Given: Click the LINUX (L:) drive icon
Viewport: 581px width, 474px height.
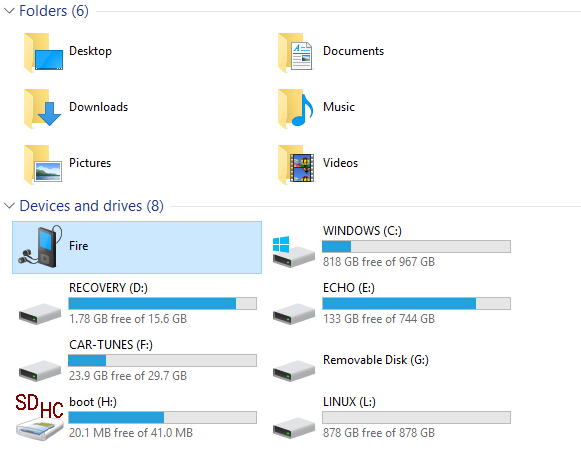Looking at the screenshot, I should coord(294,428).
